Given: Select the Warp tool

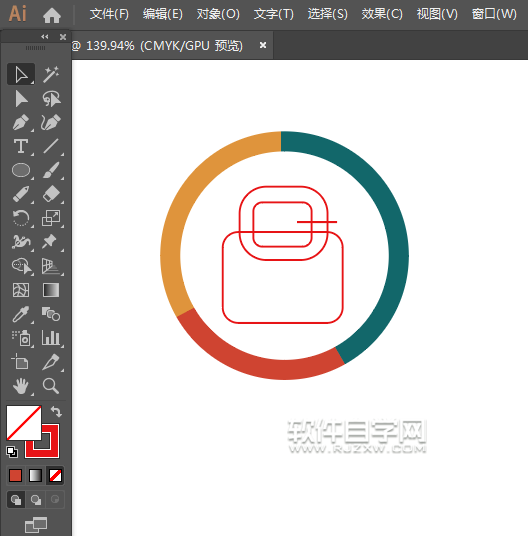Looking at the screenshot, I should coord(21,242).
